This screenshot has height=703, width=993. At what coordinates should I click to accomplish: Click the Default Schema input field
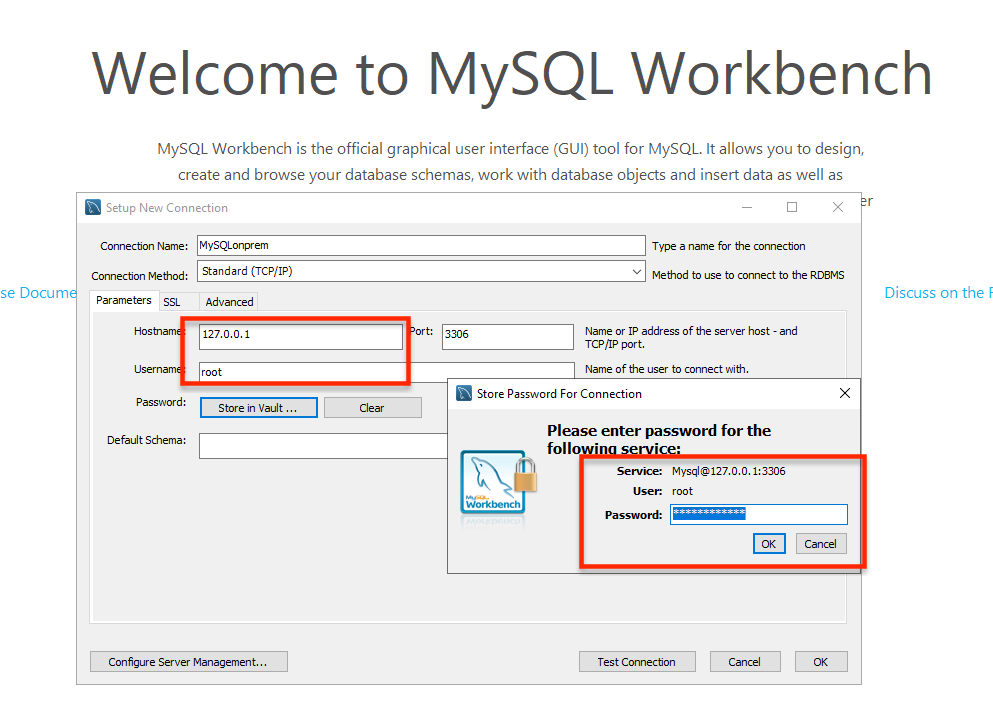(324, 446)
